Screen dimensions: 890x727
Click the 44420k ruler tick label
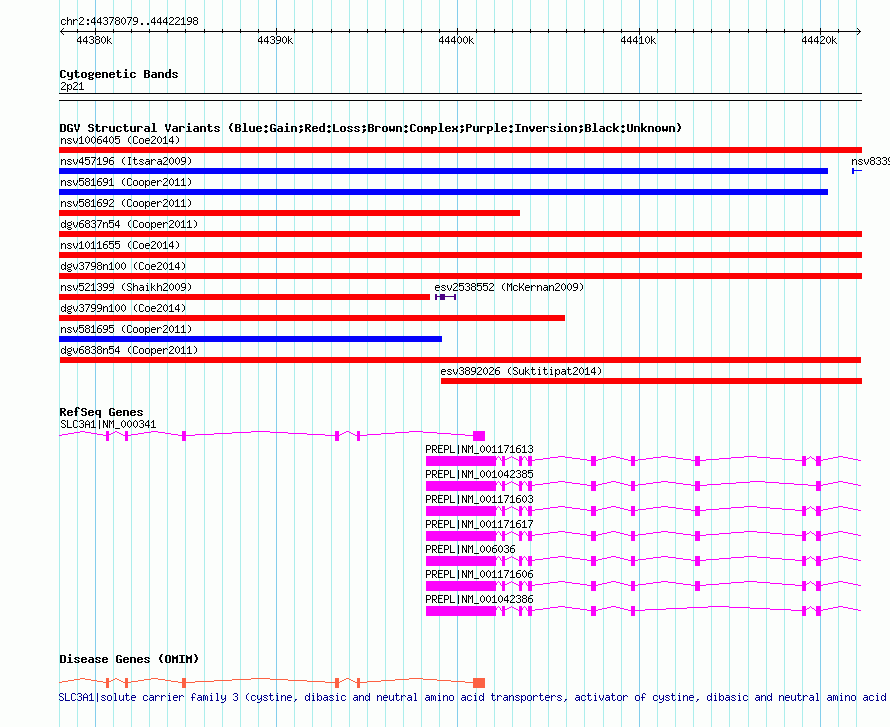819,40
